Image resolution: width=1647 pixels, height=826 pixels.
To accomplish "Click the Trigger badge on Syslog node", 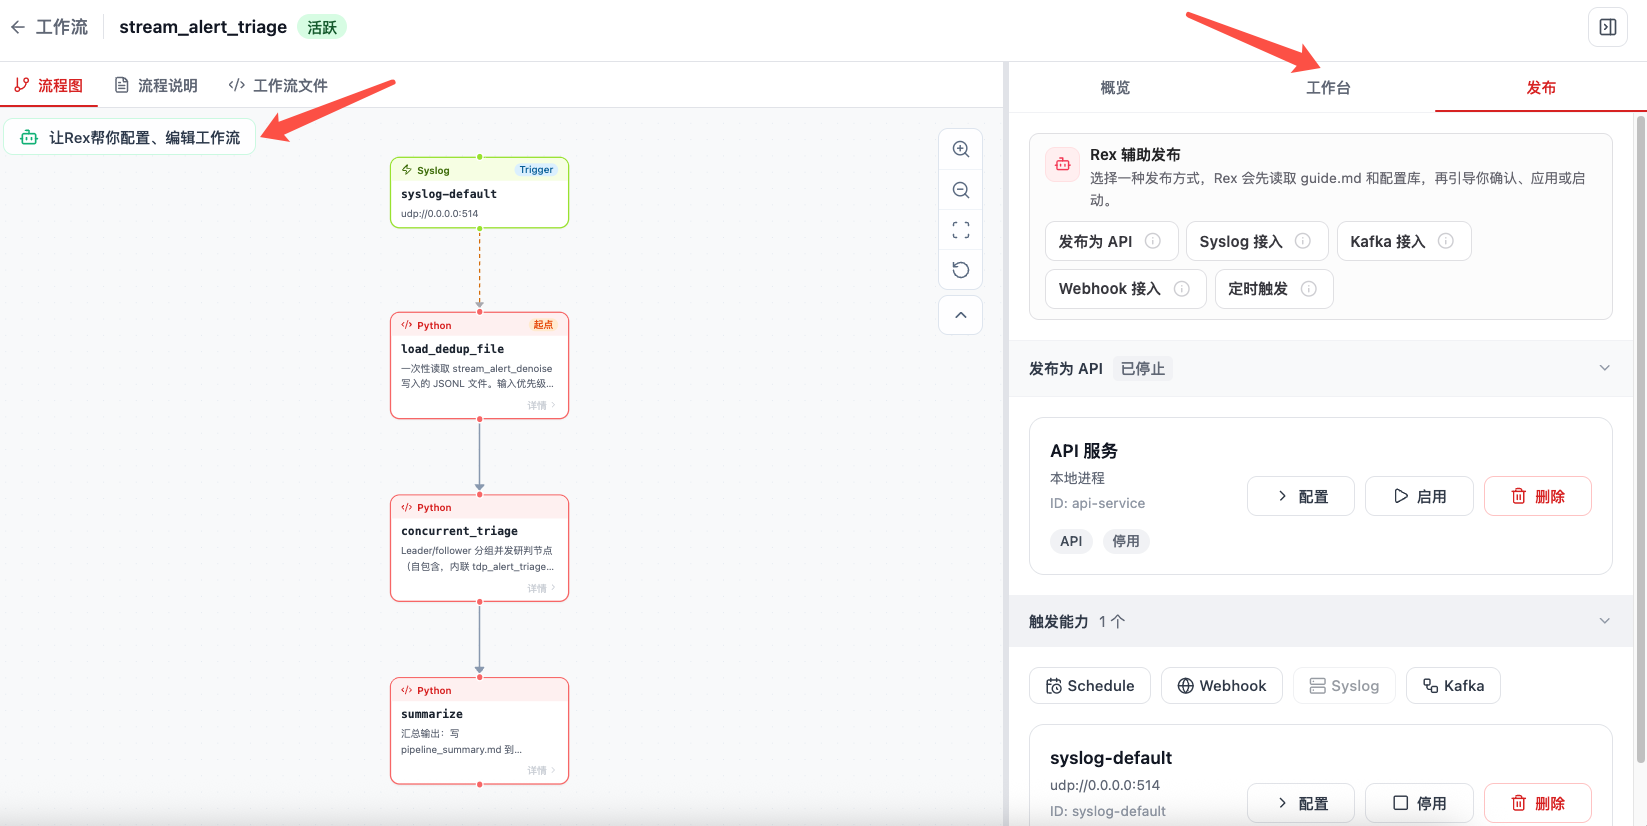I will pos(536,170).
